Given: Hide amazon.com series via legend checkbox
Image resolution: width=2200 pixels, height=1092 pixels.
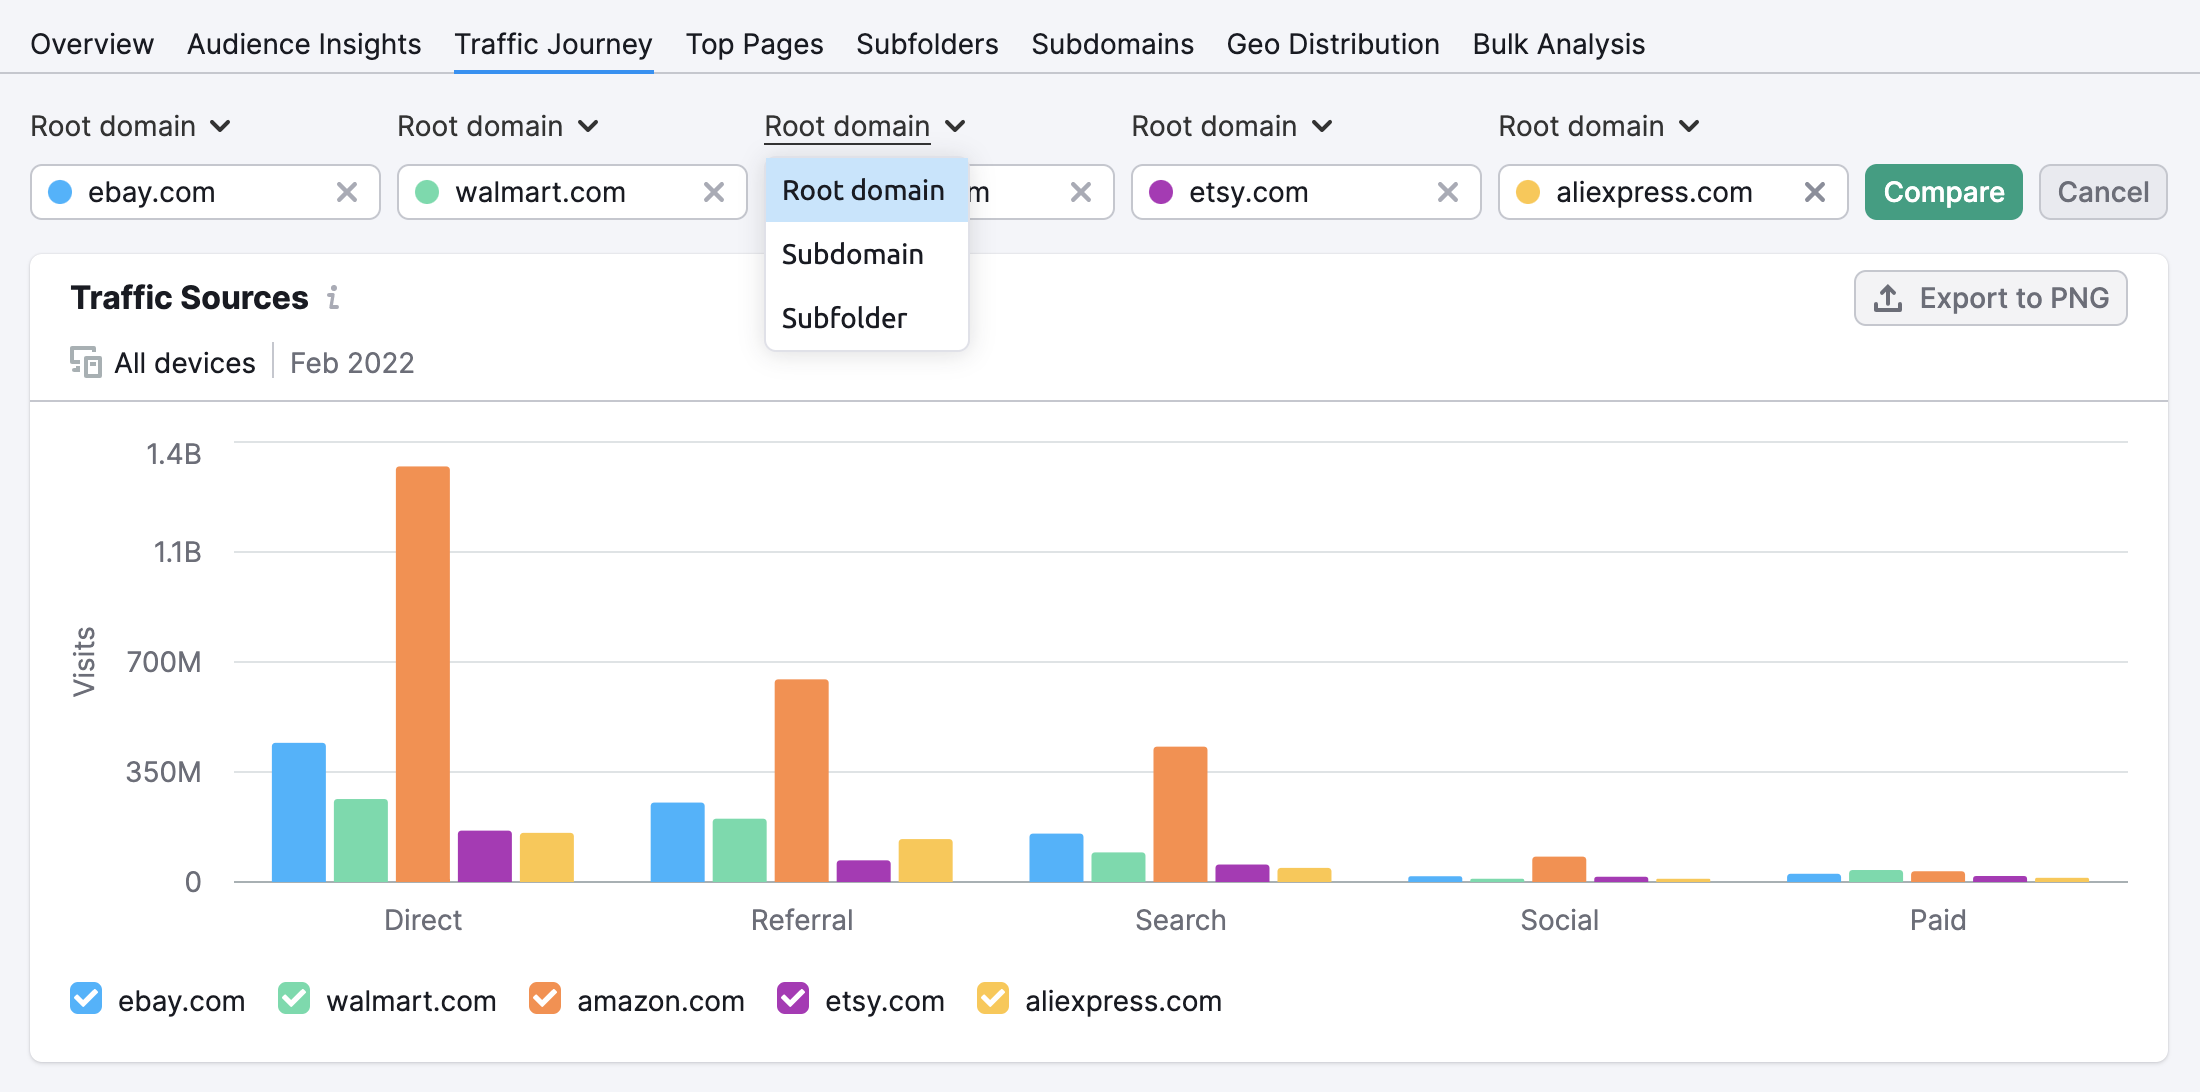Looking at the screenshot, I should click(x=545, y=998).
